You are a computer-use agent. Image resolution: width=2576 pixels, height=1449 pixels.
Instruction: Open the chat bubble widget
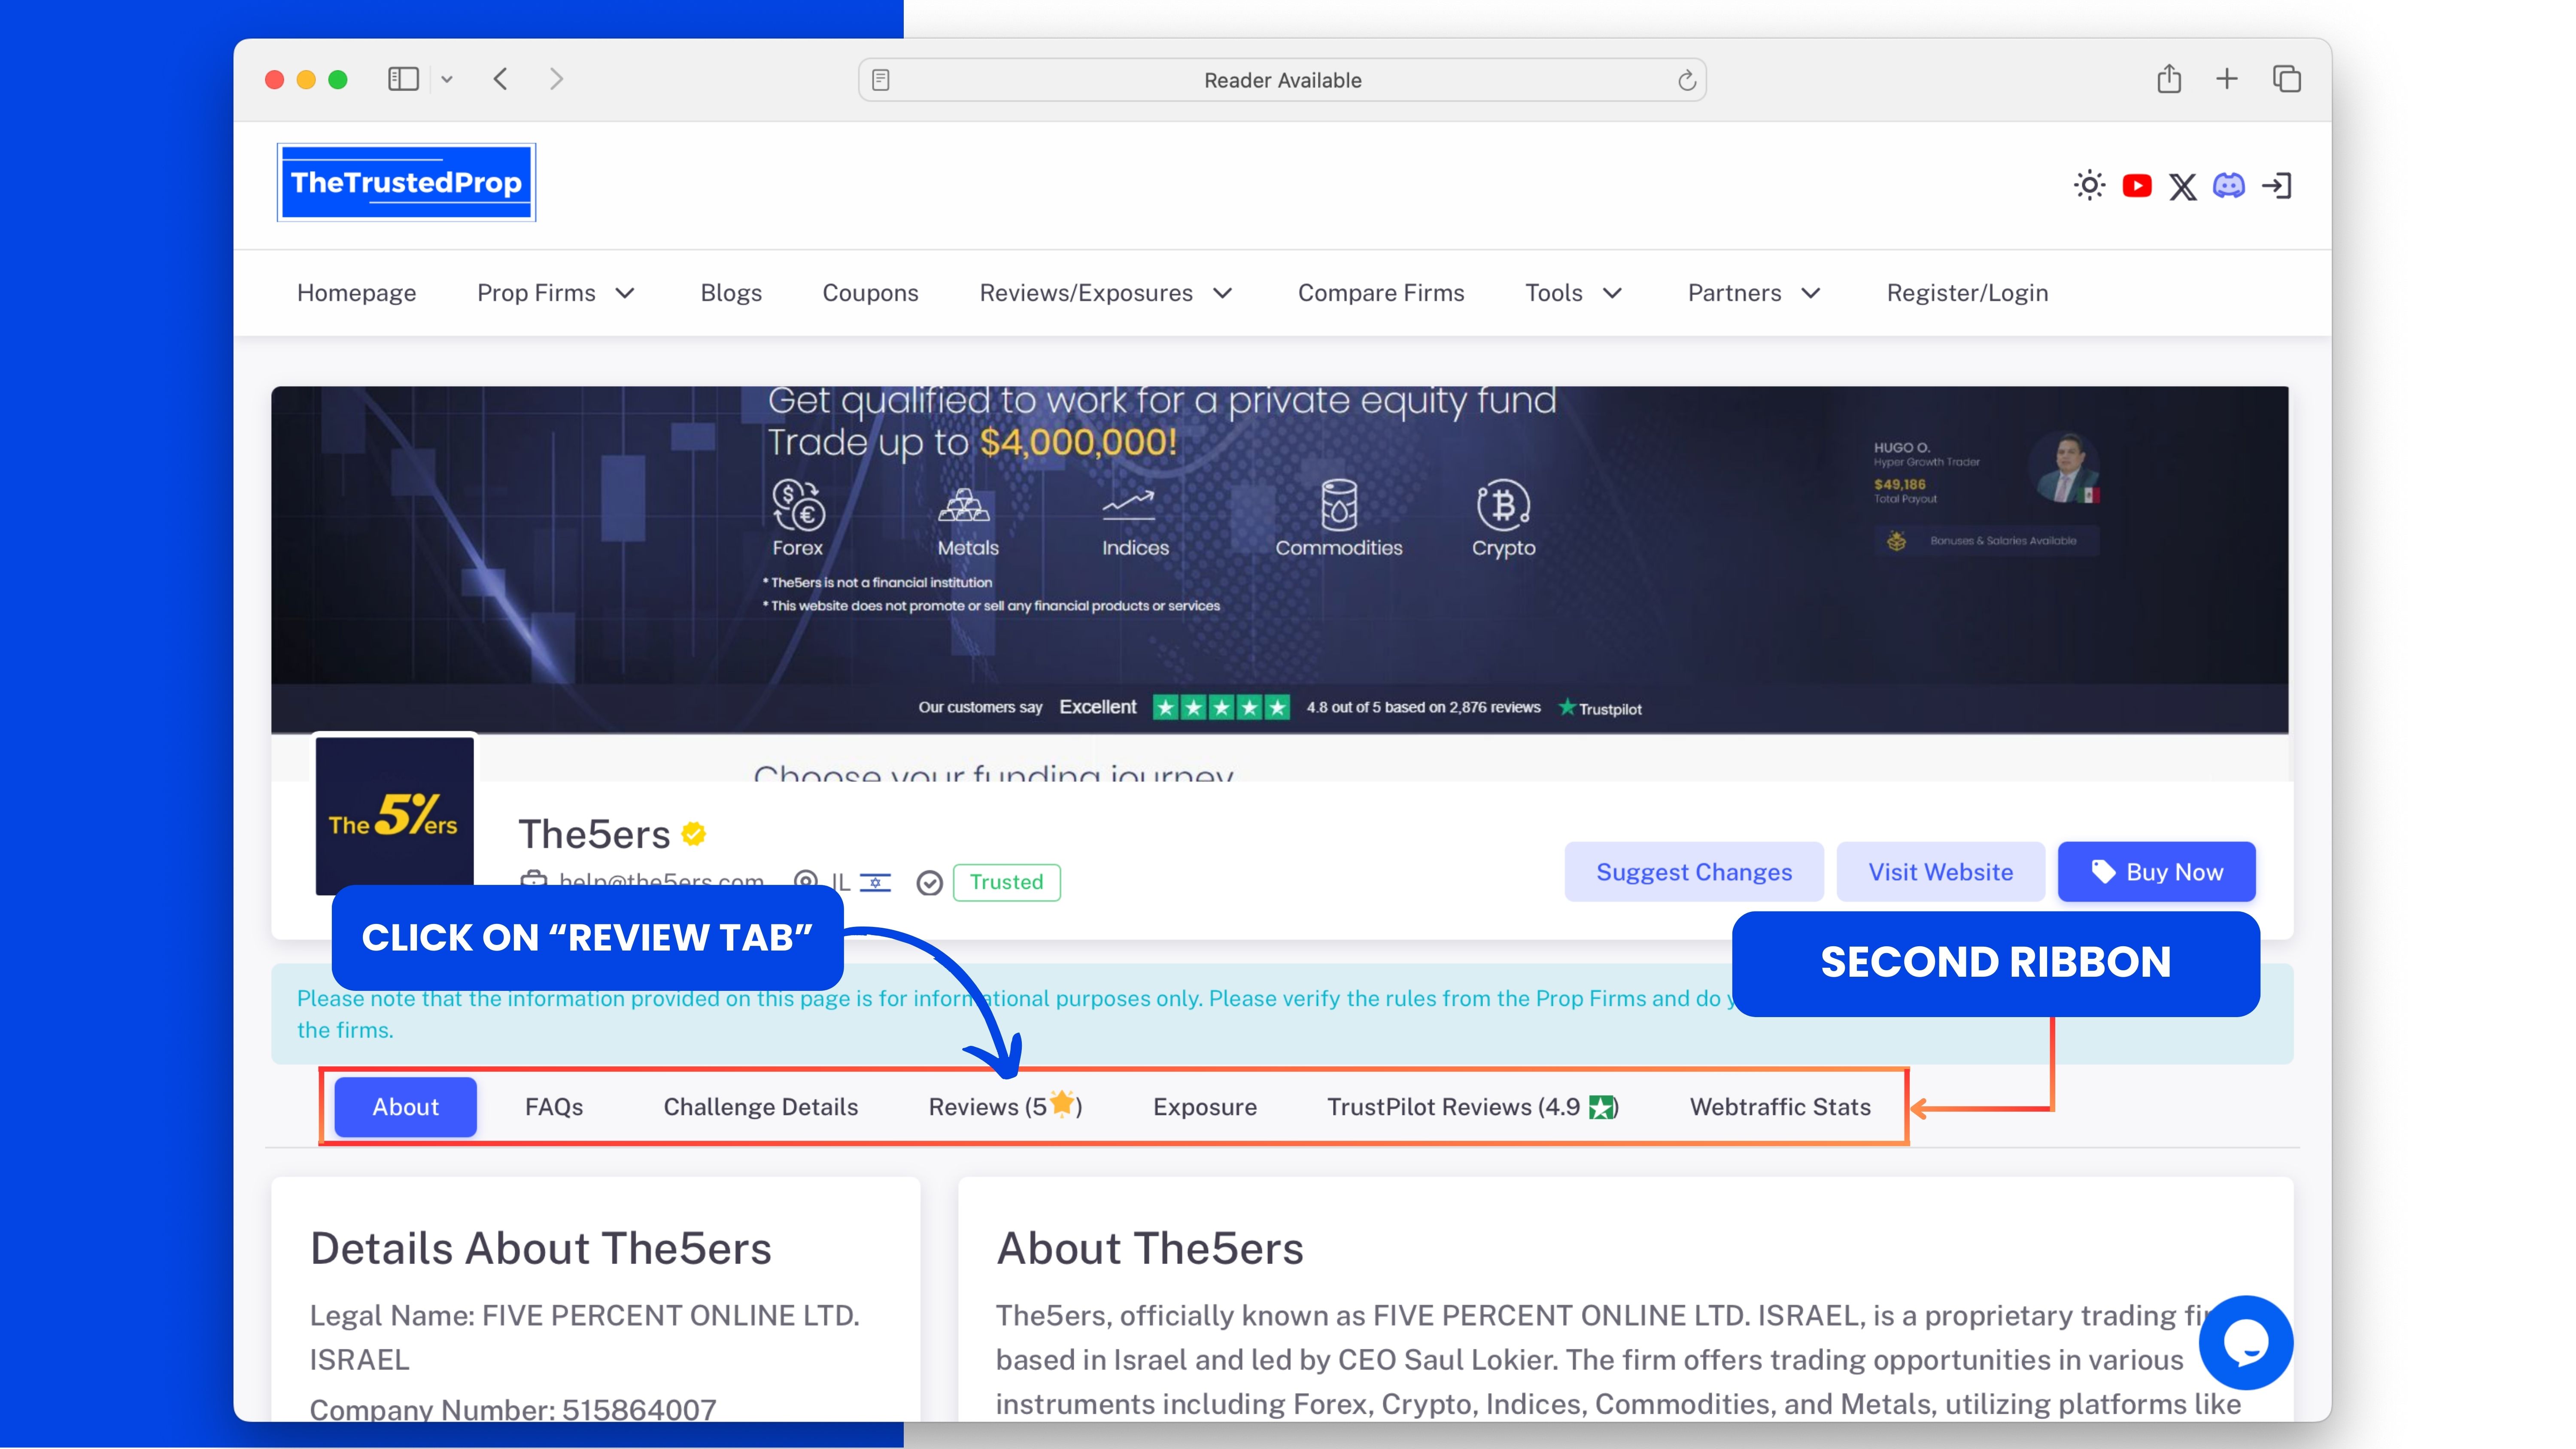tap(2246, 1342)
